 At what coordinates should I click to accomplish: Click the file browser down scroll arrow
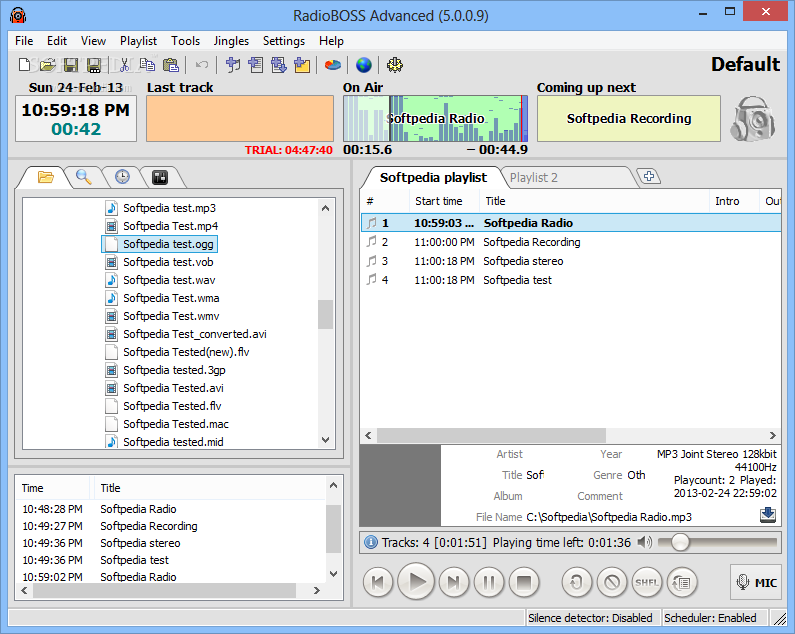(326, 440)
